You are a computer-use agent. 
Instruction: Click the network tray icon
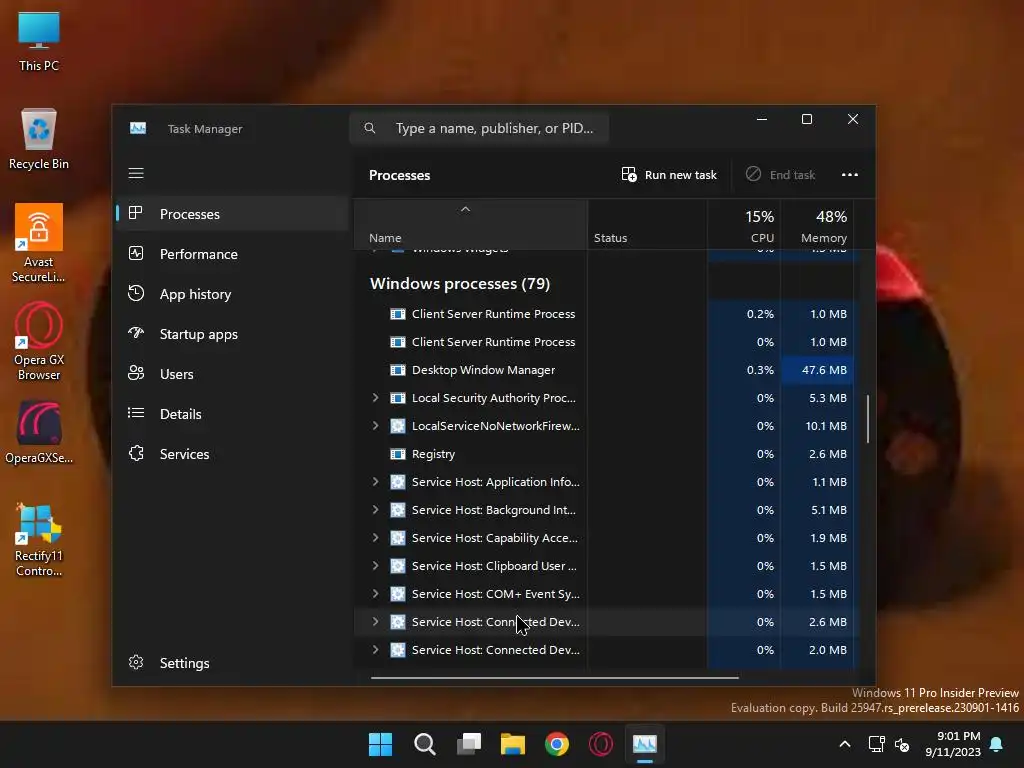point(876,744)
